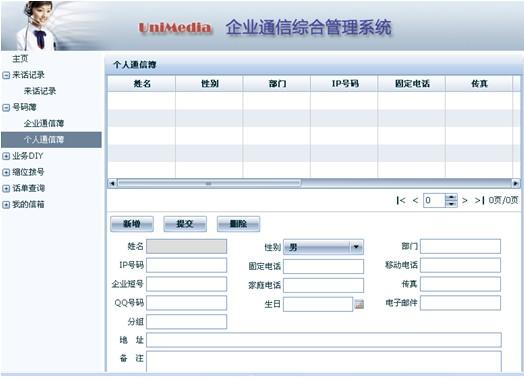
Task: Focus the 分组 input field
Action: (x=186, y=322)
